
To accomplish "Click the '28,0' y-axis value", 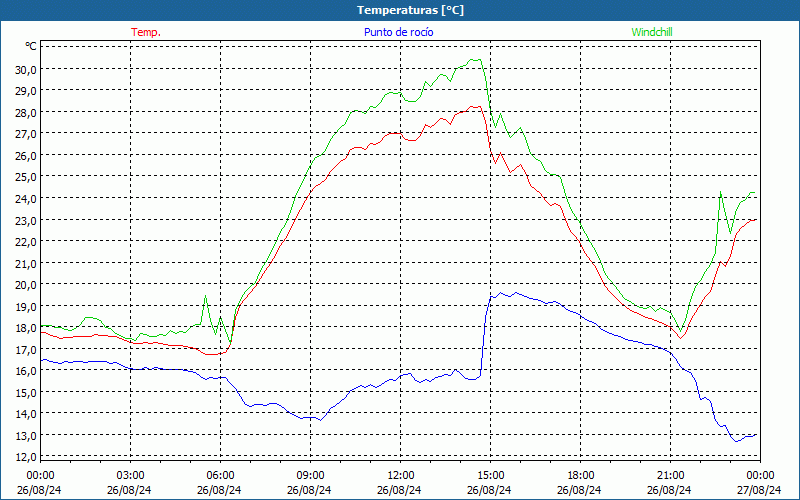I will click(x=26, y=113).
